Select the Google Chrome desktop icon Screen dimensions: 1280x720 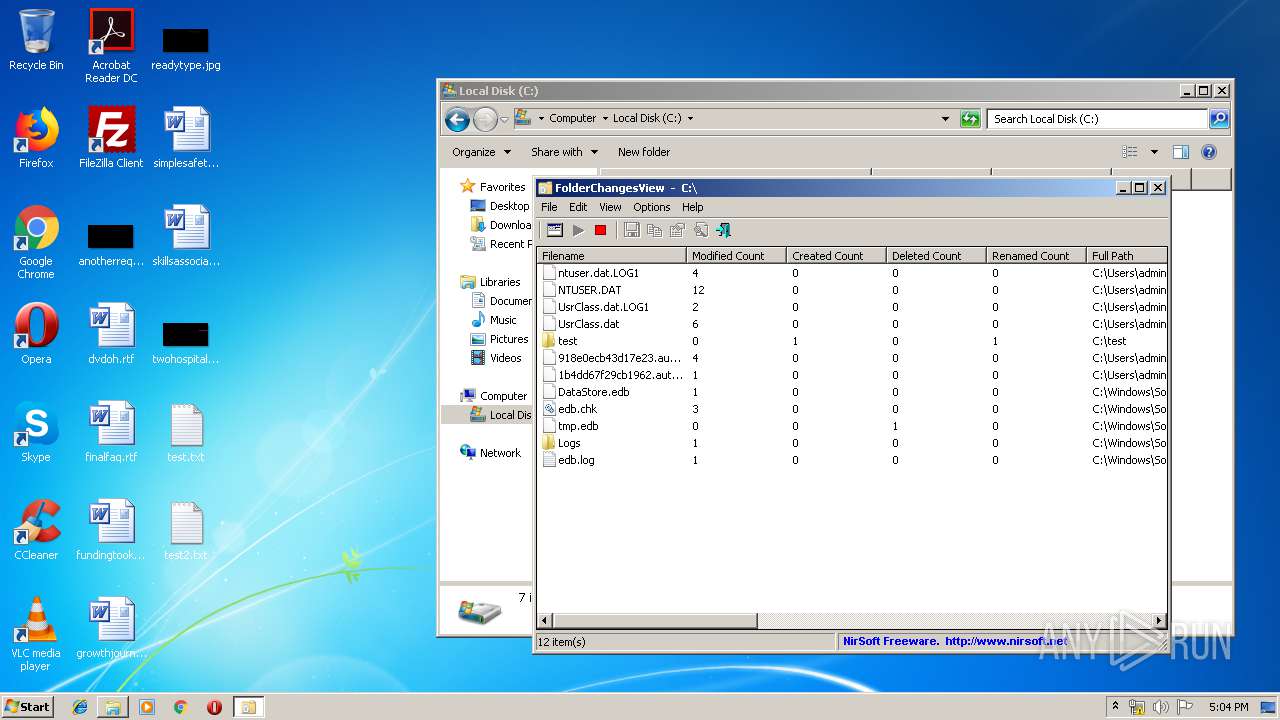(36, 243)
